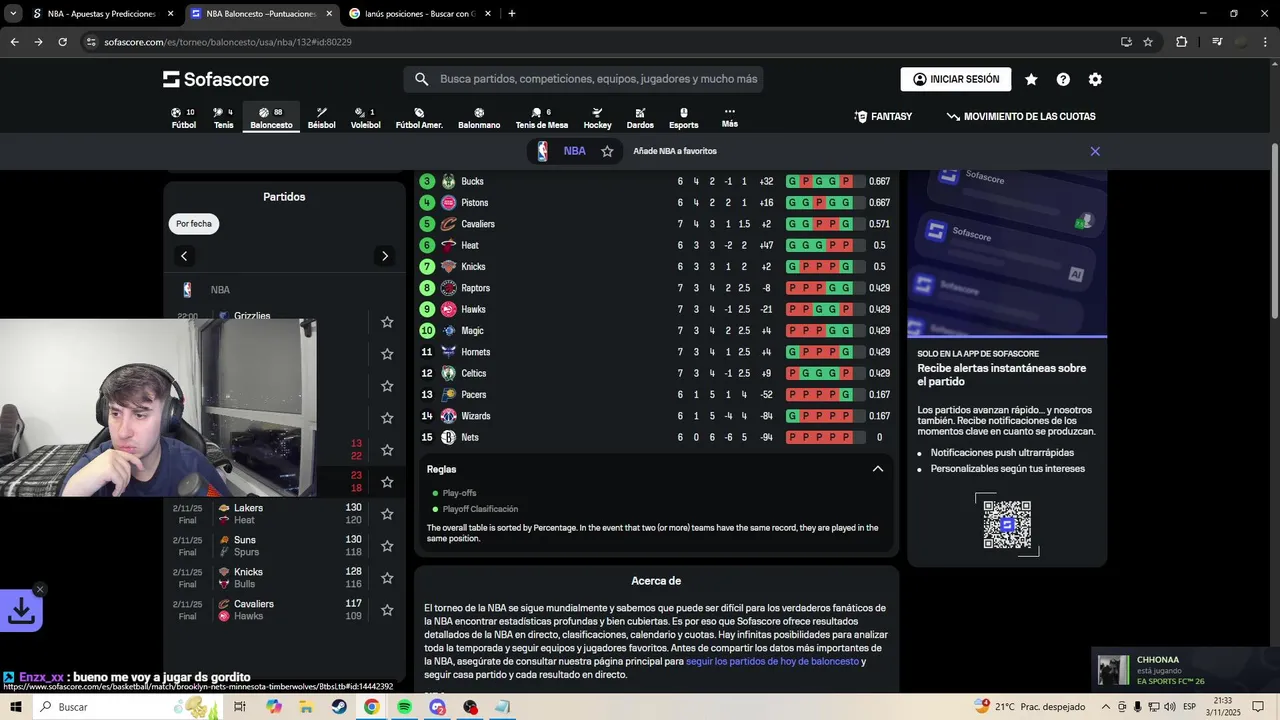The height and width of the screenshot is (720, 1280).
Task: Favorite the Lakers vs Heat match
Action: [387, 514]
